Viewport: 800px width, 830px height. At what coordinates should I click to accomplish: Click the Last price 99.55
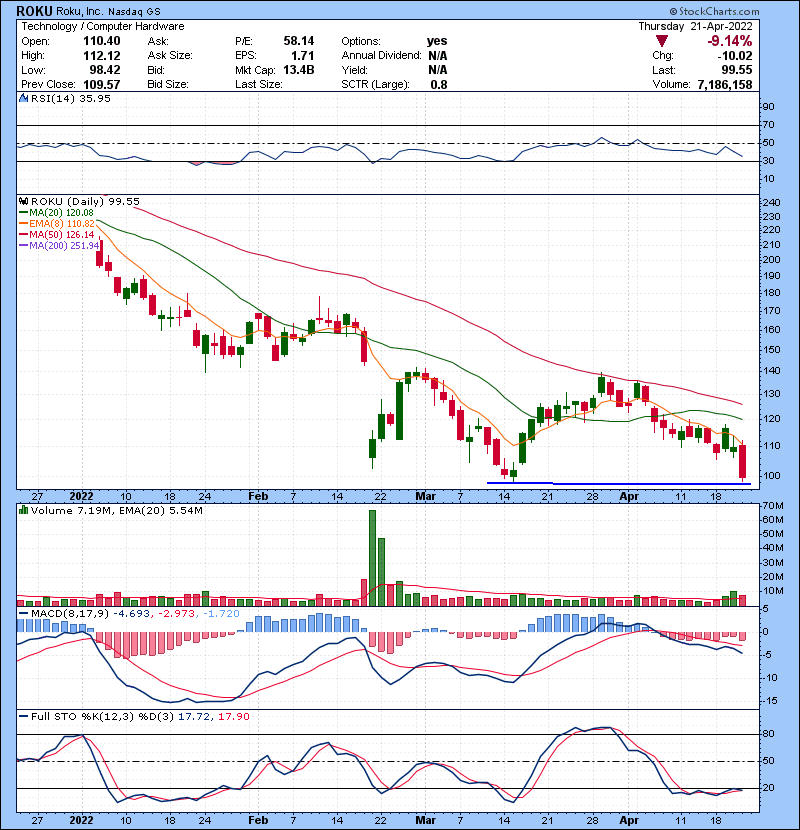click(x=737, y=70)
